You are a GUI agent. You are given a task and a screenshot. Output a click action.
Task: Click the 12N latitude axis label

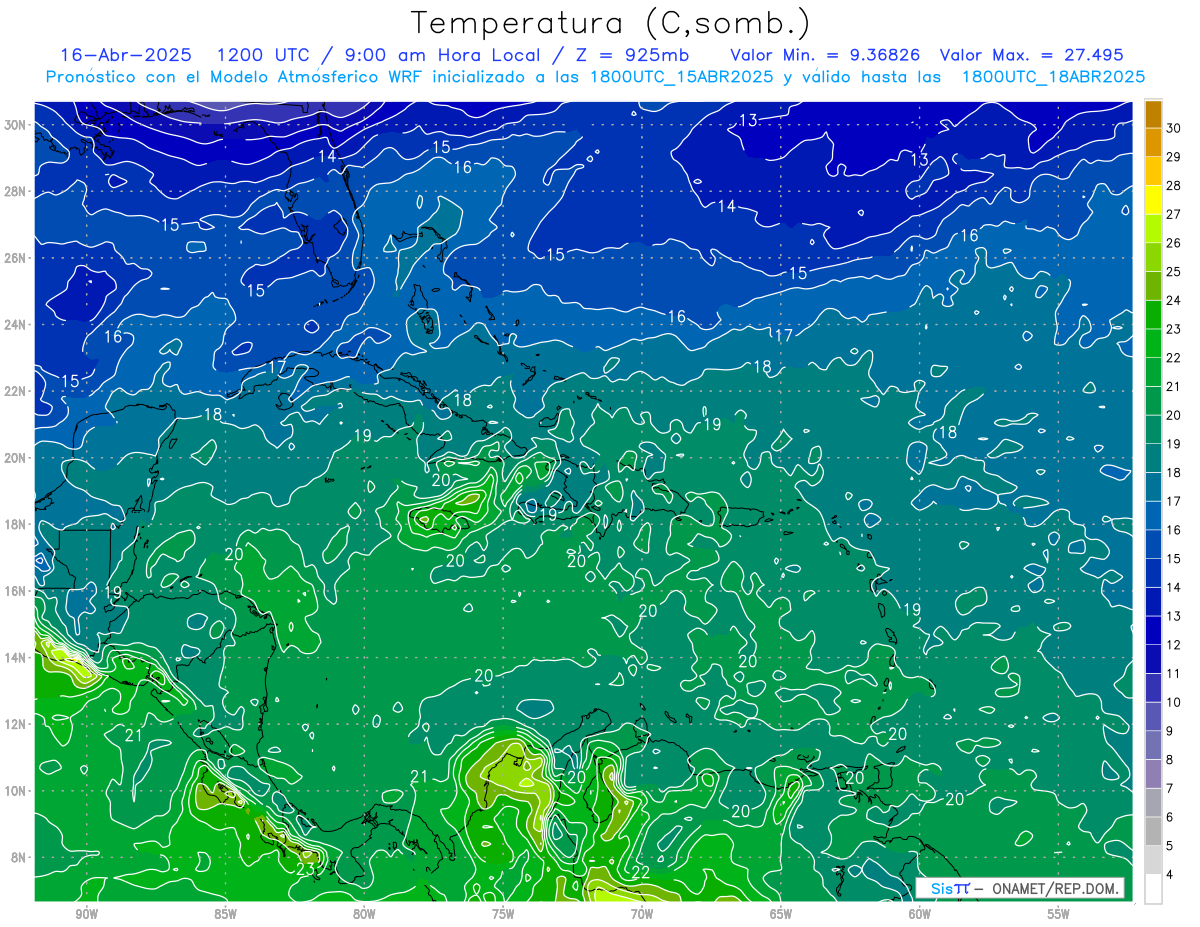tap(15, 724)
